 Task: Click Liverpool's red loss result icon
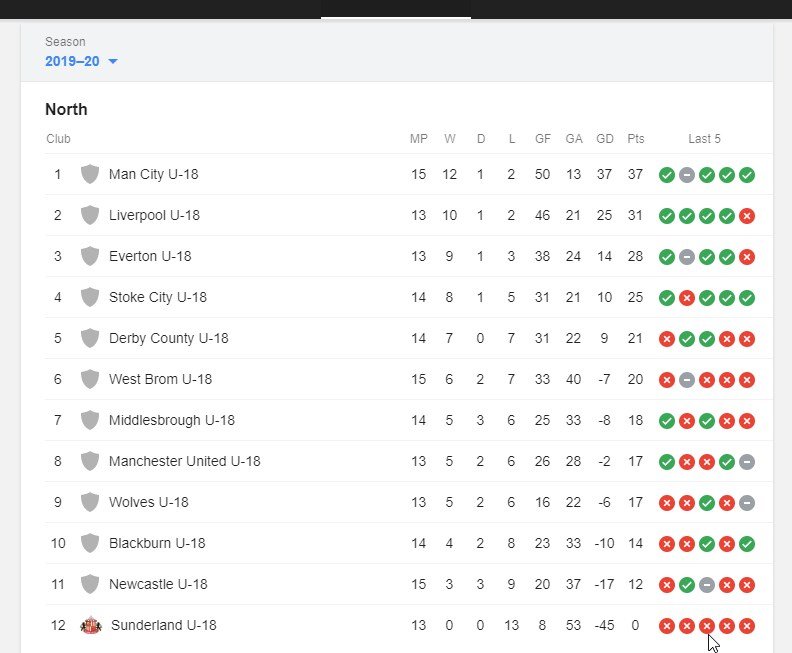pos(747,216)
